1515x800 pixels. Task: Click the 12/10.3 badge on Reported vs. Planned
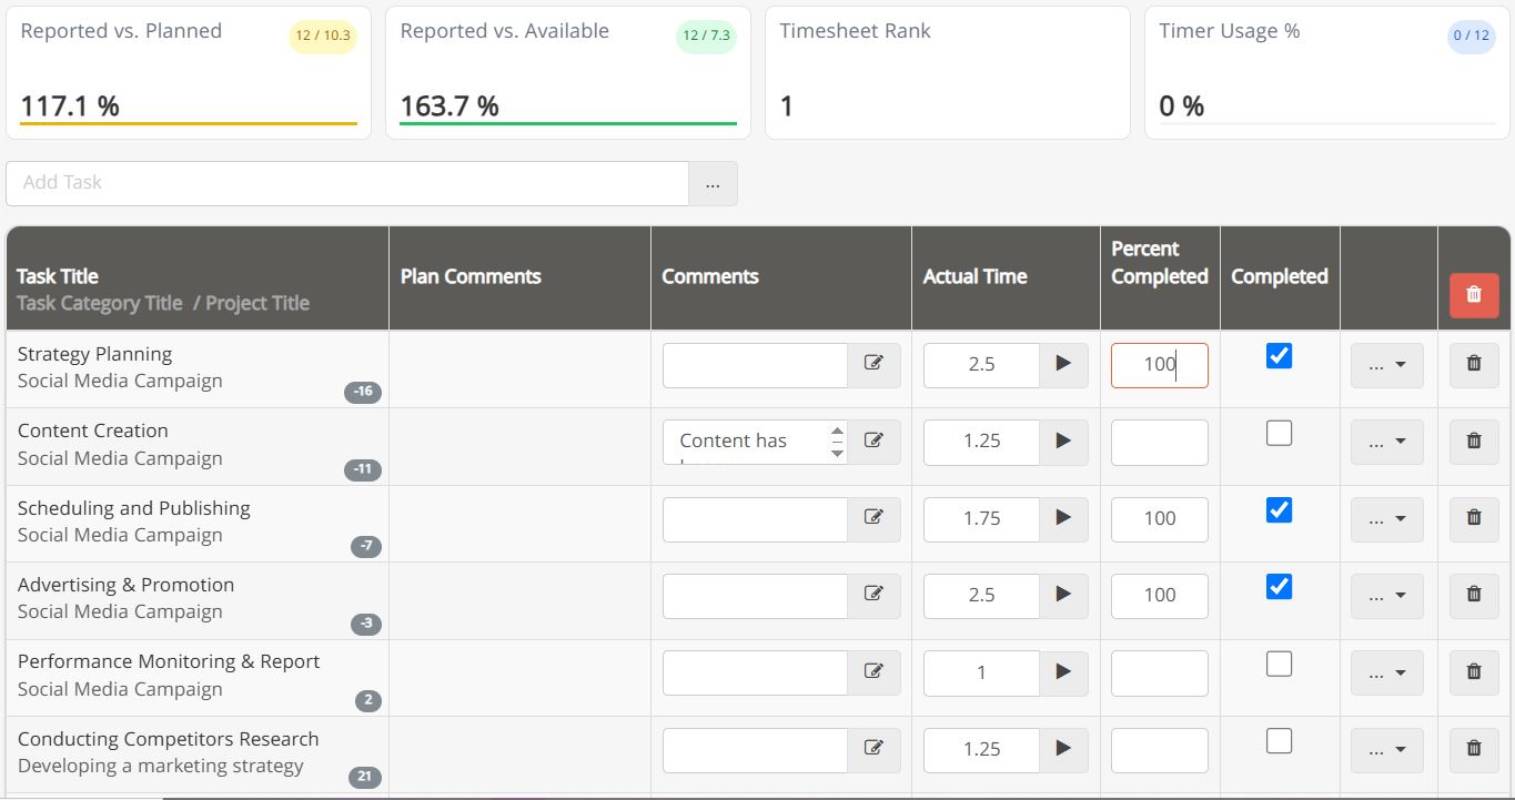[321, 34]
